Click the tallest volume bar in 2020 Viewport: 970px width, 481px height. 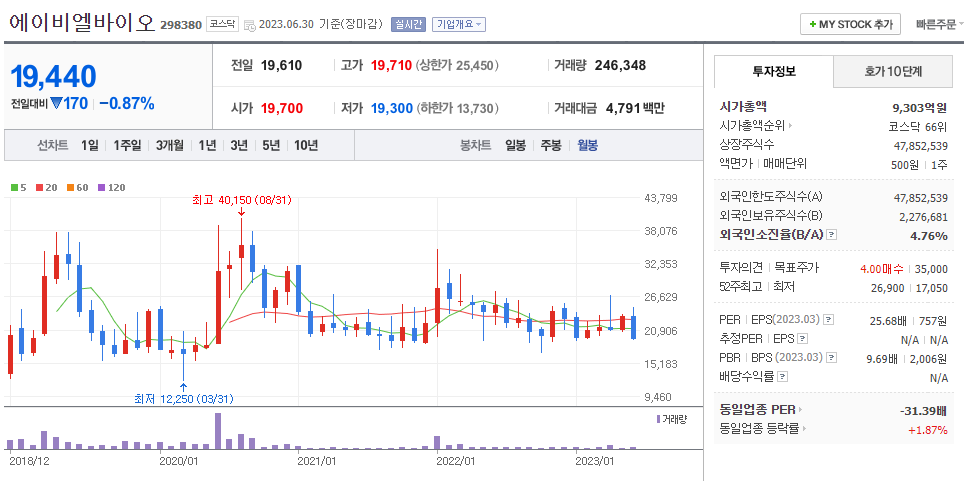218,431
